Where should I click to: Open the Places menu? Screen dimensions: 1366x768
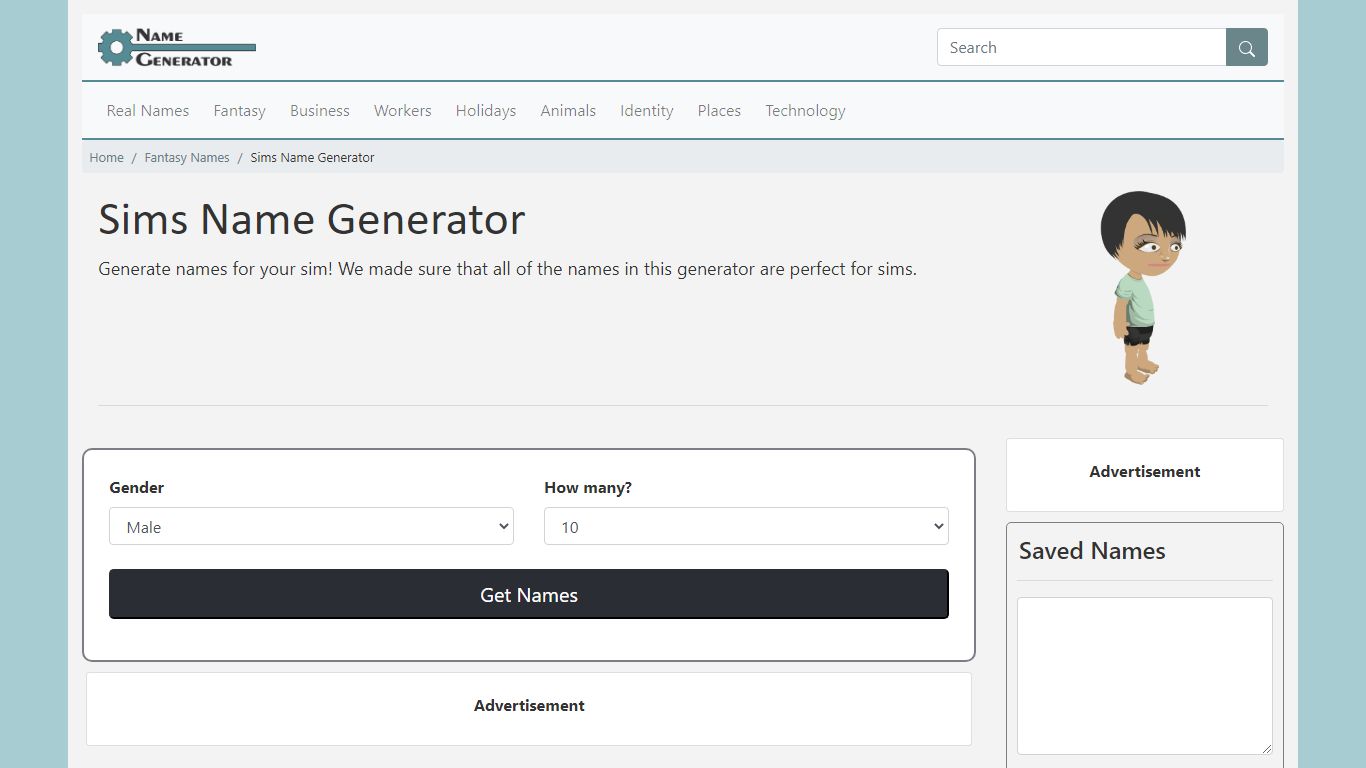tap(719, 111)
